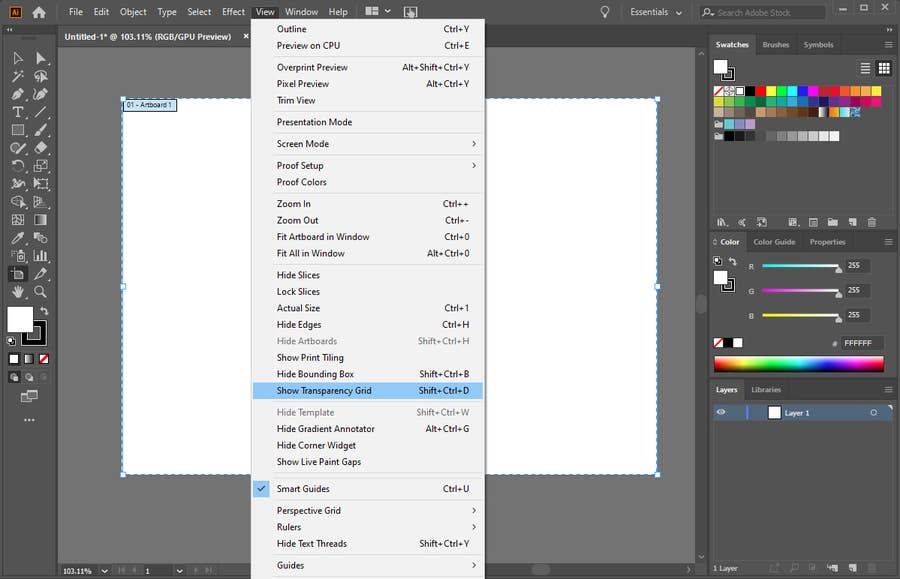Switch to the Color Guide tab
The height and width of the screenshot is (579, 900).
(x=774, y=241)
